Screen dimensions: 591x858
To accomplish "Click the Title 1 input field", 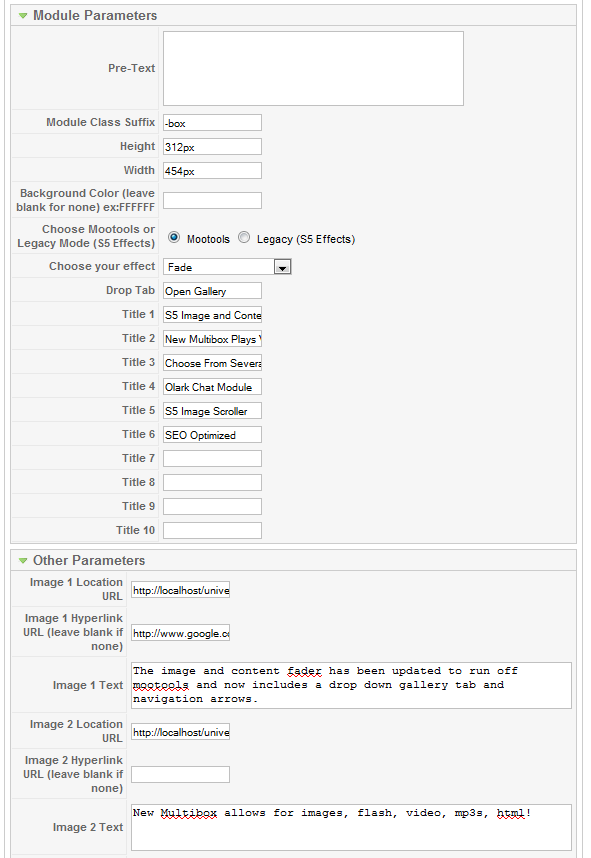I will 212,315.
